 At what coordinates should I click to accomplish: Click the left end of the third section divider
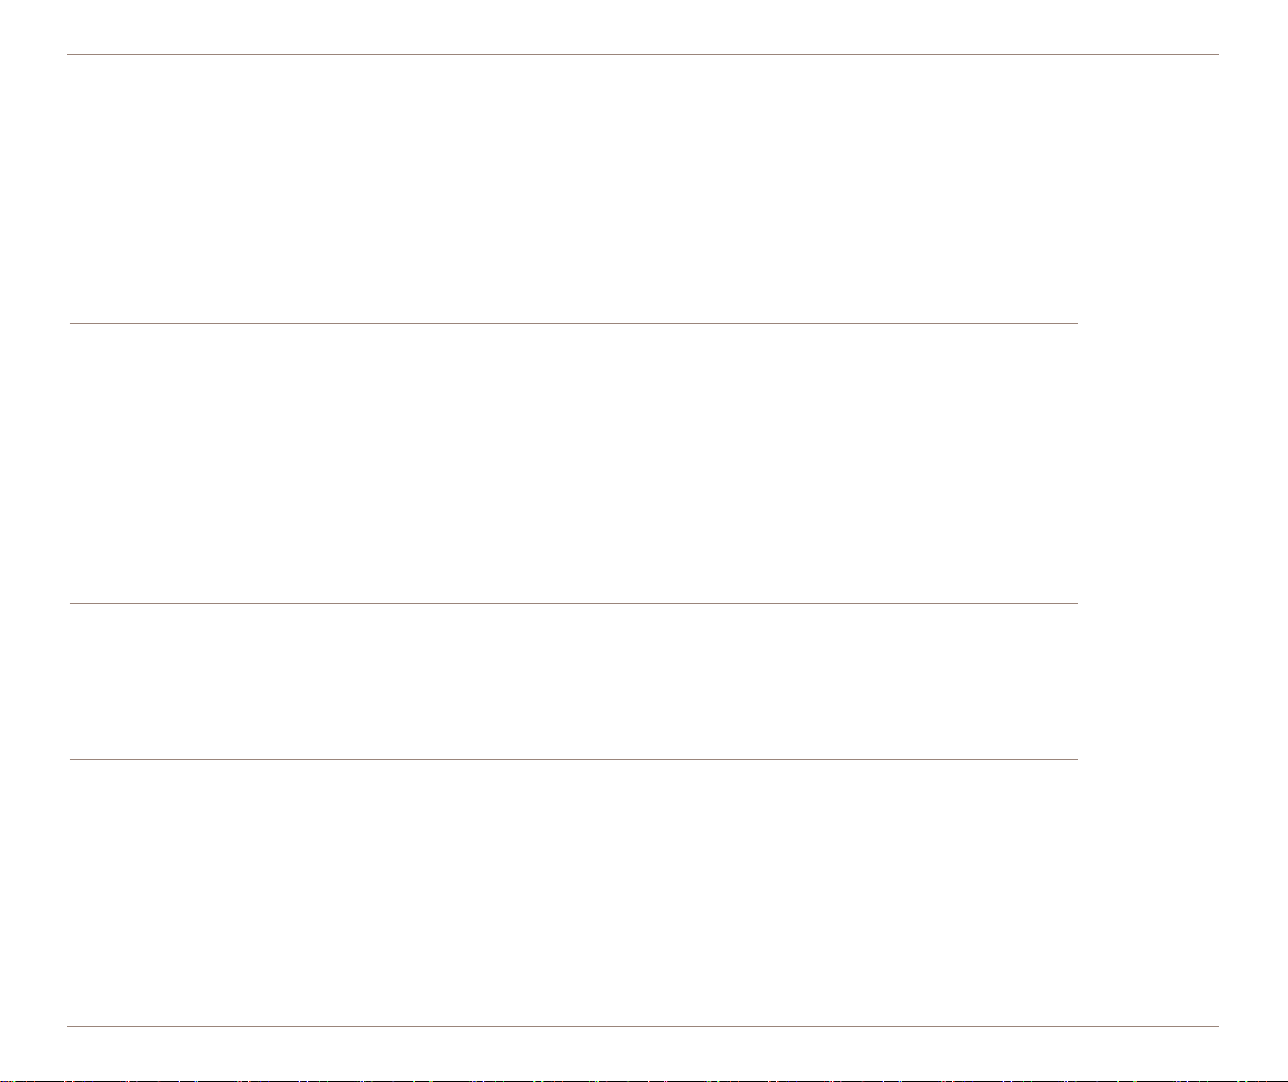72,759
